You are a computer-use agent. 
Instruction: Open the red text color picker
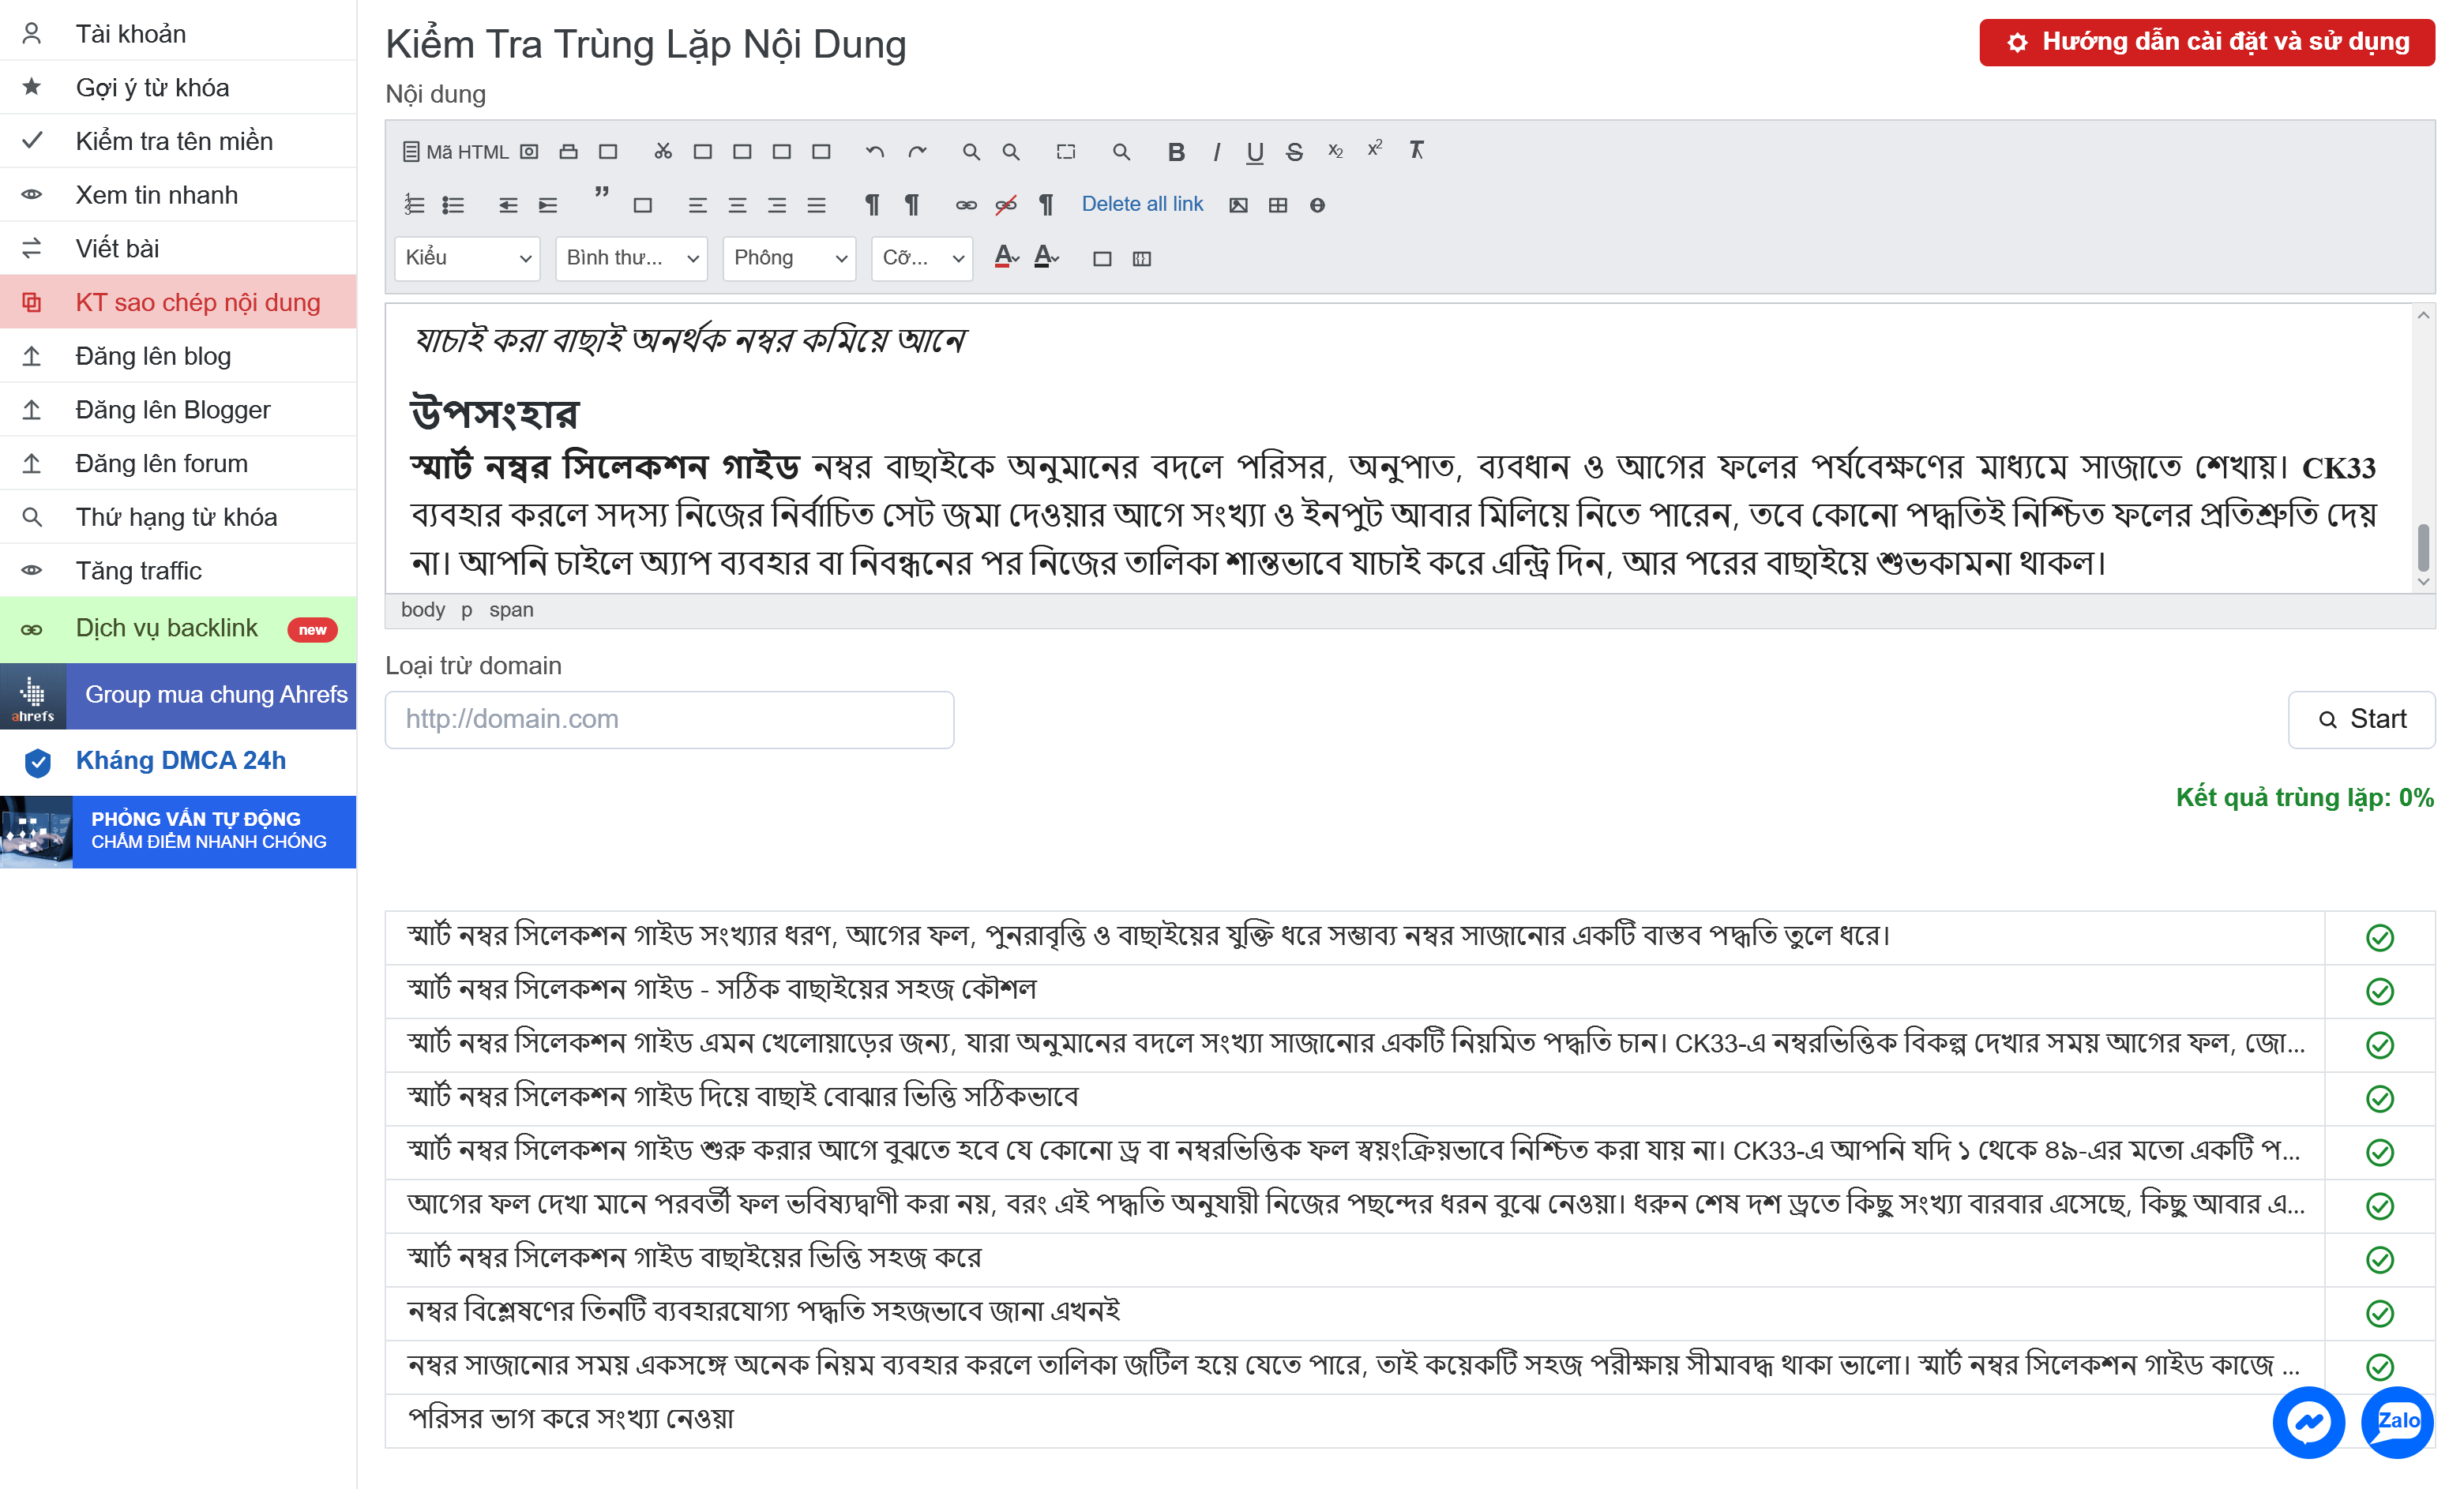pyautogui.click(x=1006, y=258)
